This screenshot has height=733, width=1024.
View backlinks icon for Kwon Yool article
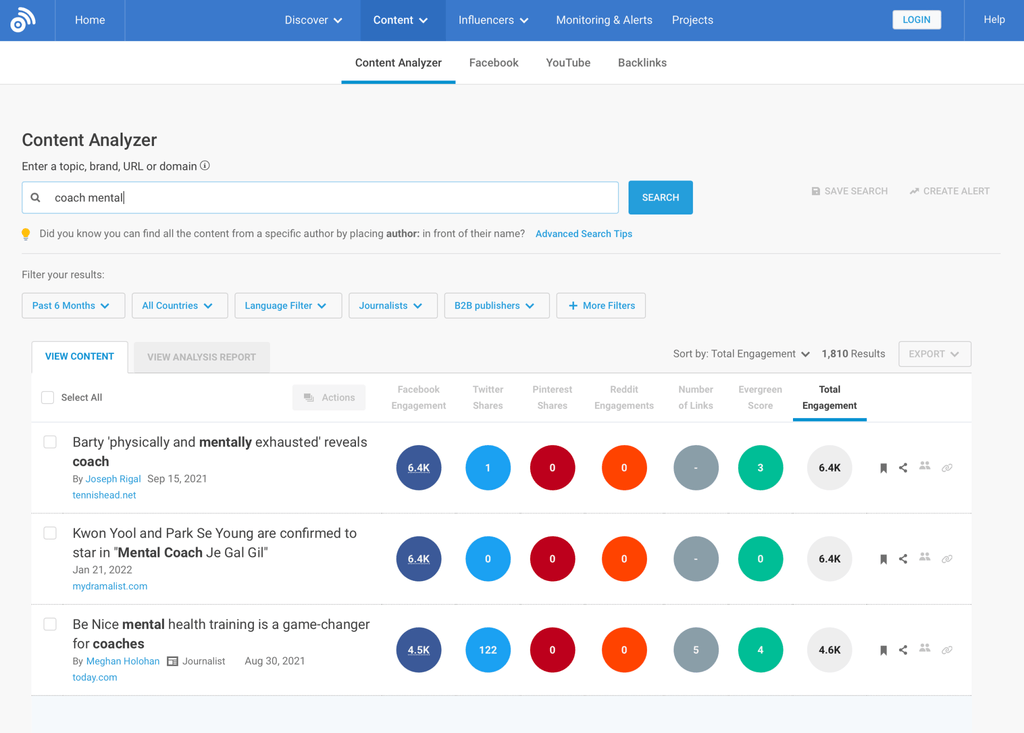pos(947,559)
